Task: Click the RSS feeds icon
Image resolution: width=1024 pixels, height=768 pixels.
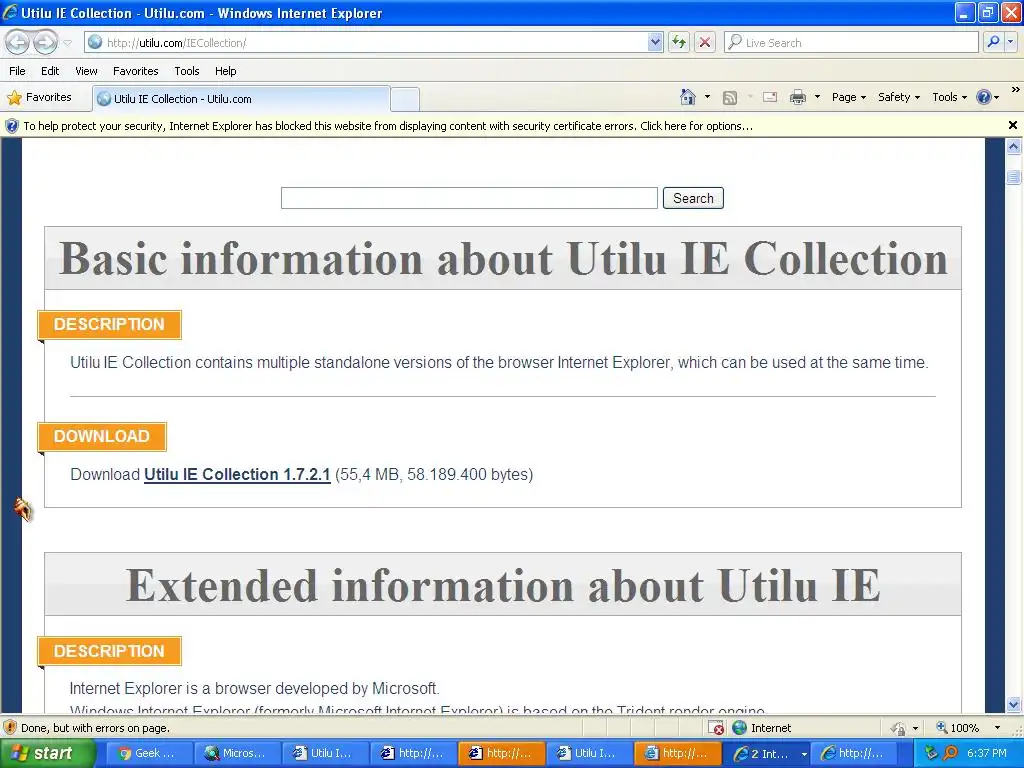Action: coord(729,97)
